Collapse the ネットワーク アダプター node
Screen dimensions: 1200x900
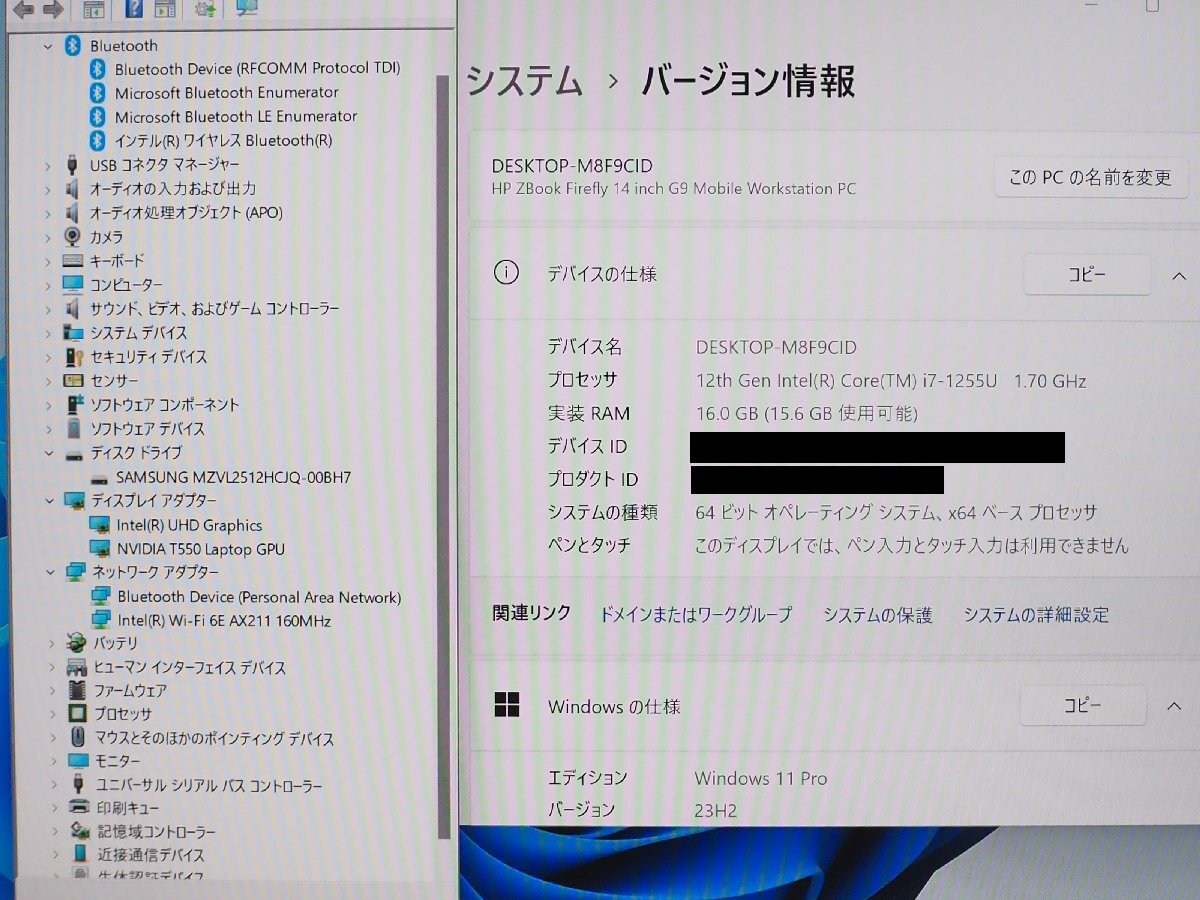tap(51, 572)
